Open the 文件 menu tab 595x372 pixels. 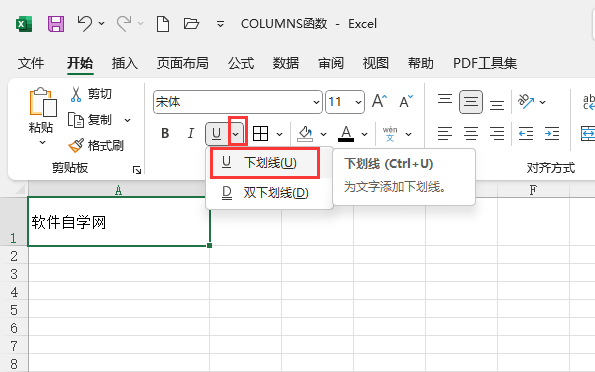coord(31,63)
